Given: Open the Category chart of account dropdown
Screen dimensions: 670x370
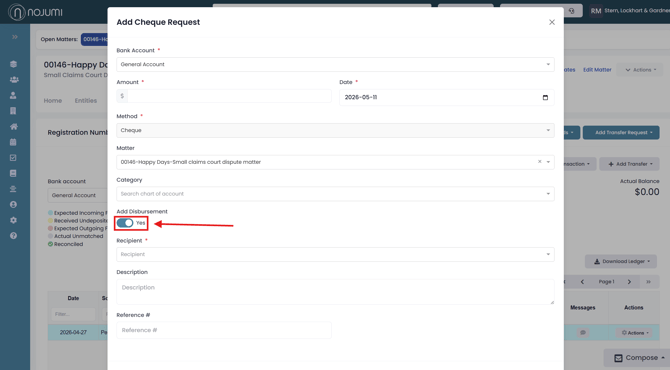Looking at the screenshot, I should [335, 194].
